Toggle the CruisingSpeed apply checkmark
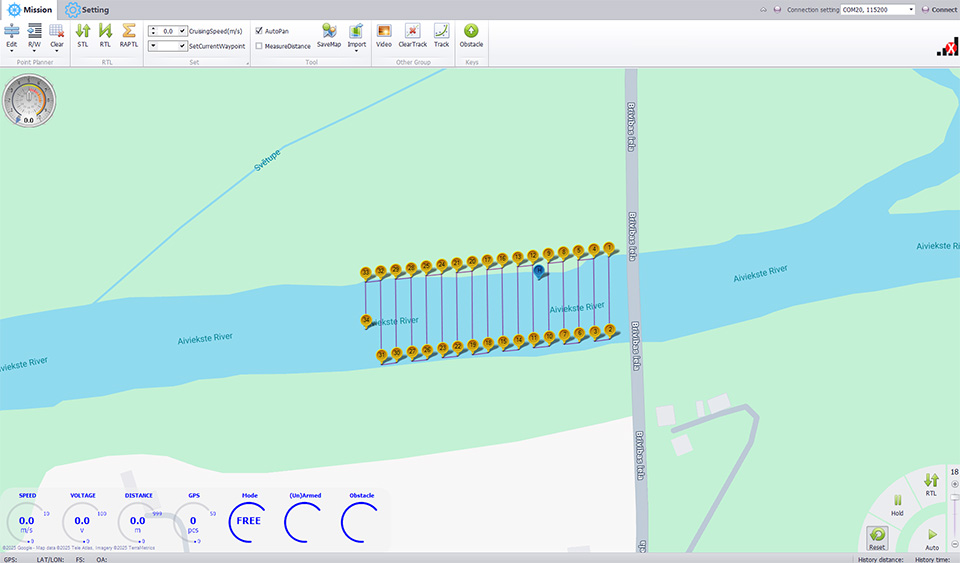 click(182, 31)
